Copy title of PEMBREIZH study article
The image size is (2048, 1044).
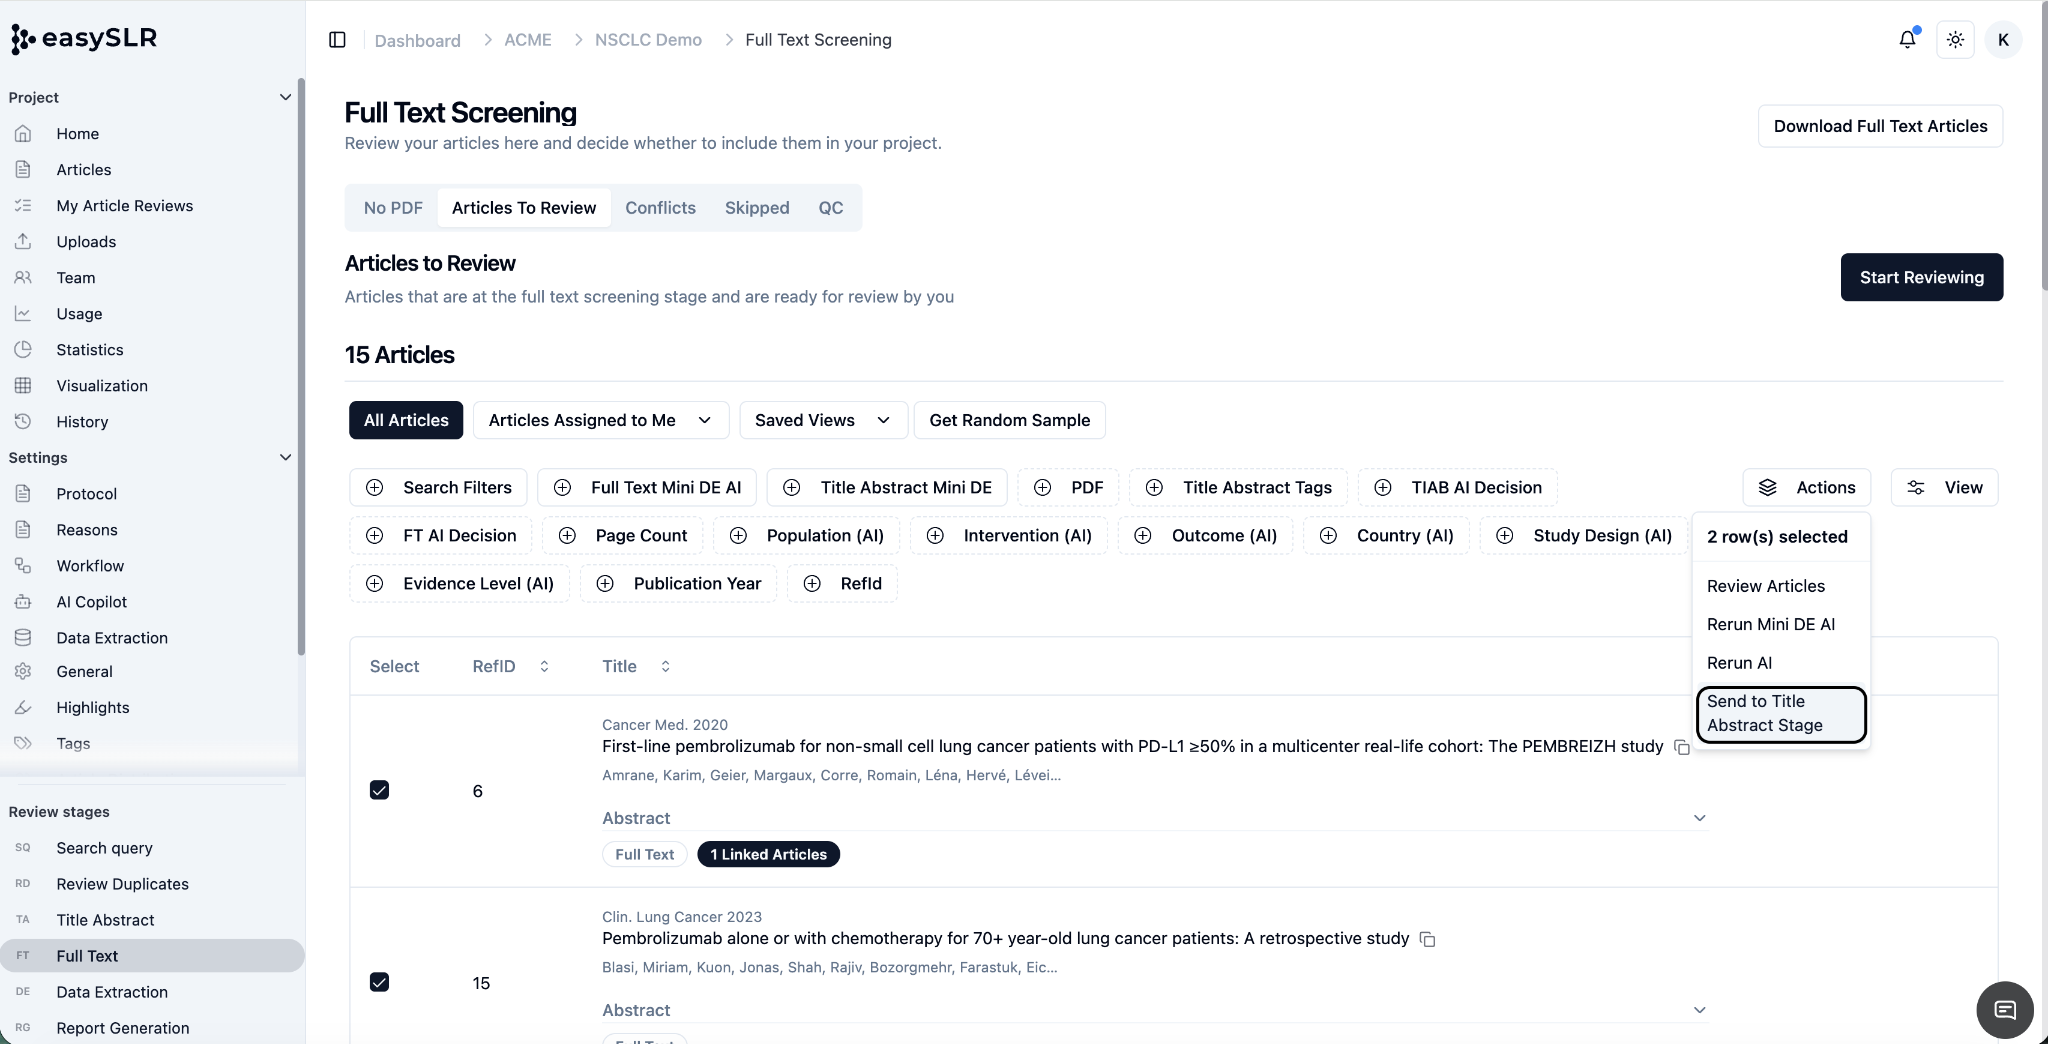(x=1682, y=747)
